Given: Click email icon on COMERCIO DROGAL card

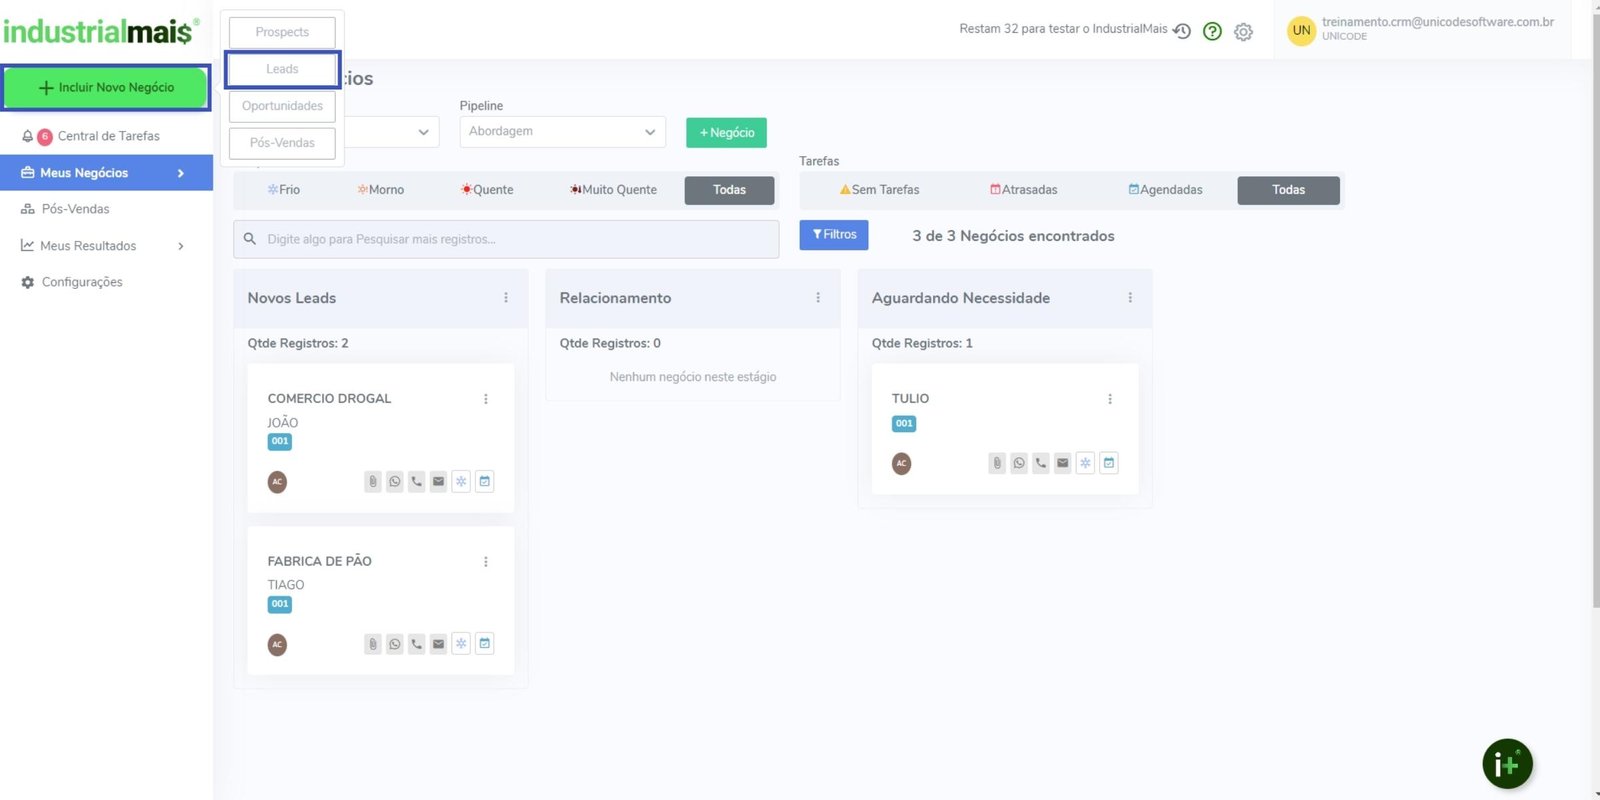Looking at the screenshot, I should (439, 482).
